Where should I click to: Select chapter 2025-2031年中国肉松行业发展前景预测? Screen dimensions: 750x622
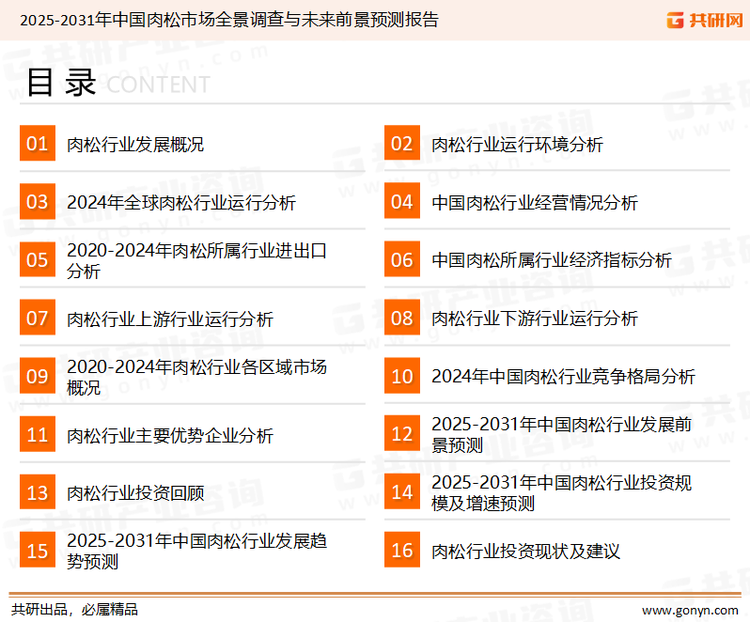click(x=562, y=434)
